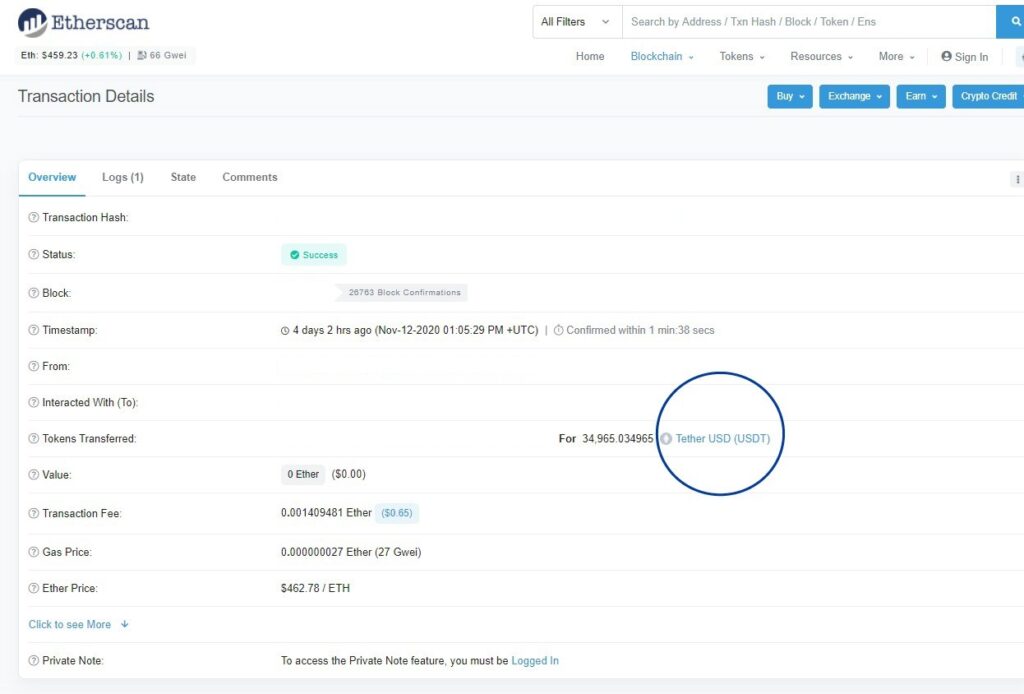Image resolution: width=1024 pixels, height=694 pixels.
Task: Click the Block Confirmations badge
Action: [401, 292]
